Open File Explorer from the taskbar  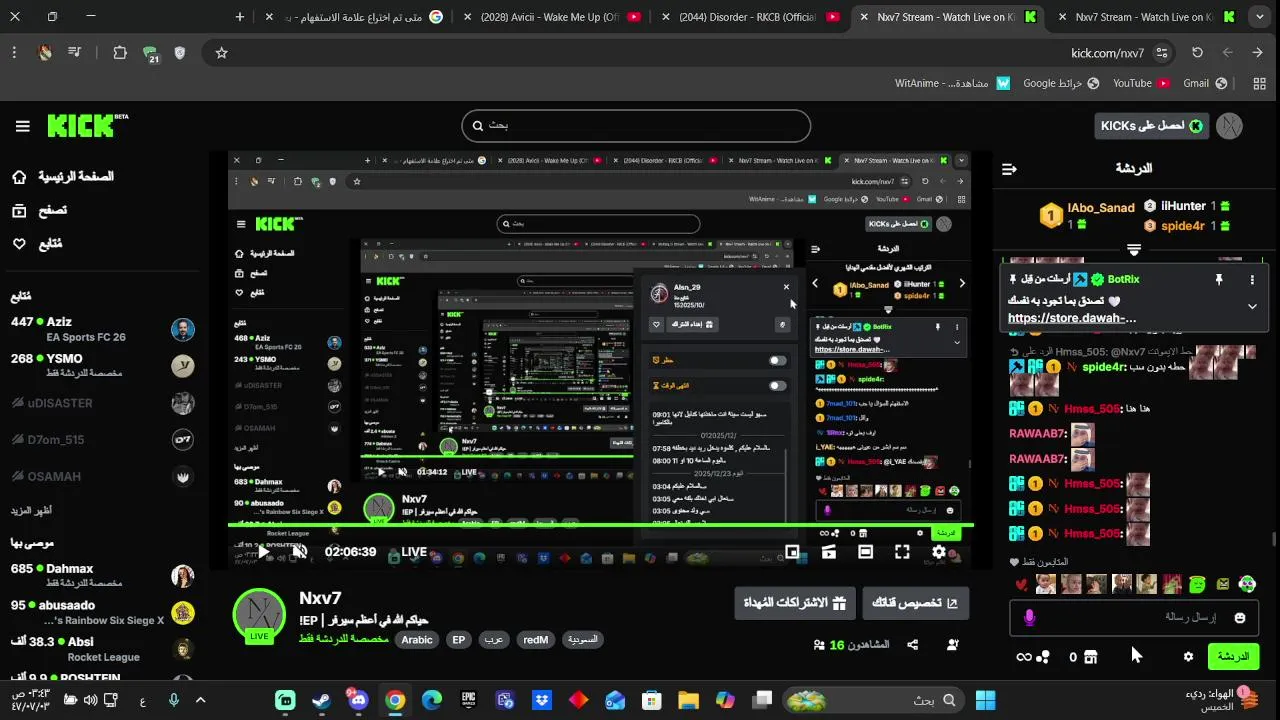pyautogui.click(x=688, y=700)
